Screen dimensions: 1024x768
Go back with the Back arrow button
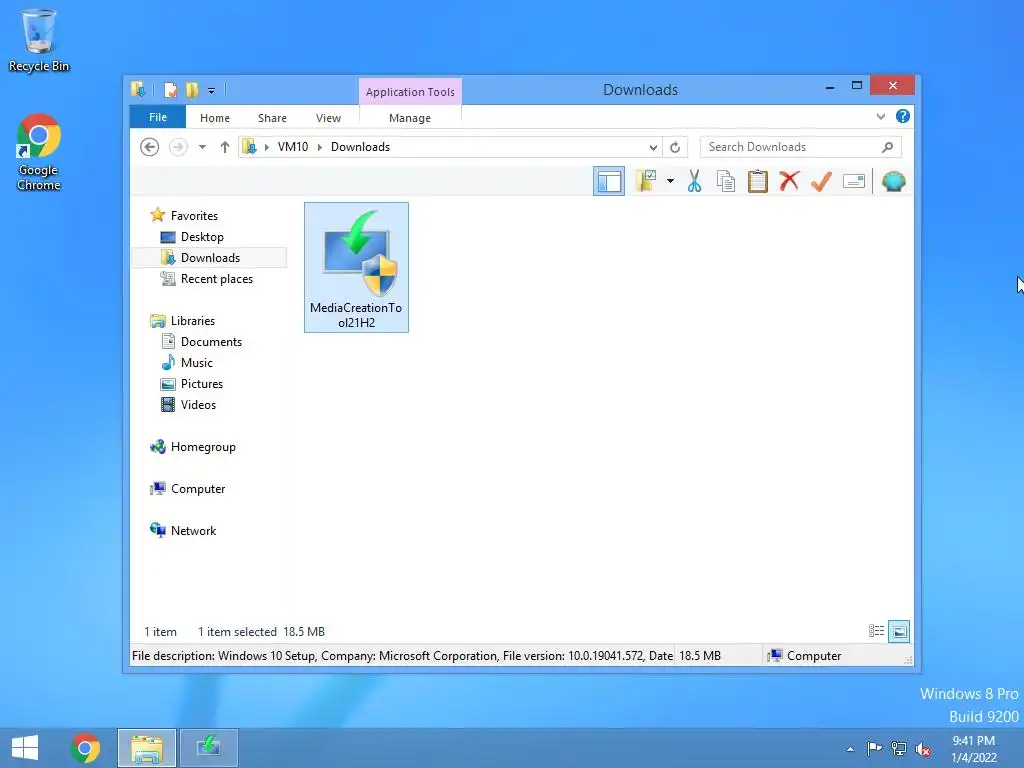pos(150,147)
